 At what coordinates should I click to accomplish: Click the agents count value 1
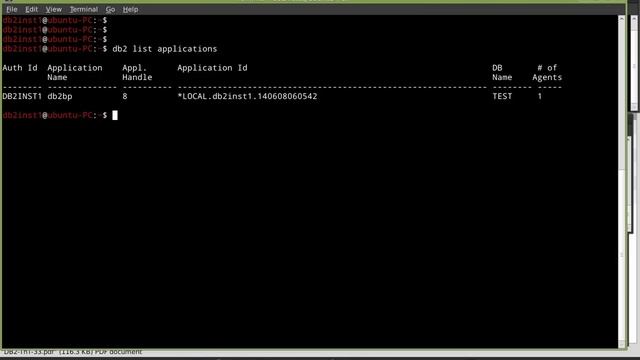(x=540, y=96)
